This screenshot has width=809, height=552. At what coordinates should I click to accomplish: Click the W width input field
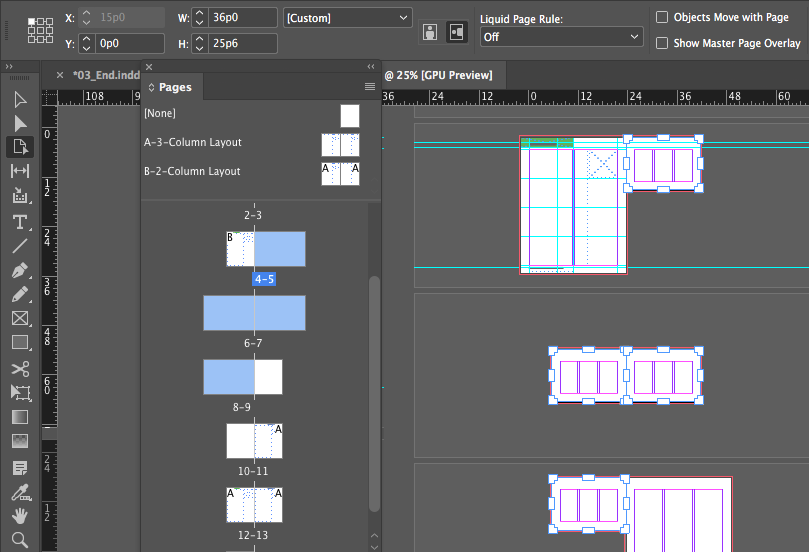(x=243, y=18)
